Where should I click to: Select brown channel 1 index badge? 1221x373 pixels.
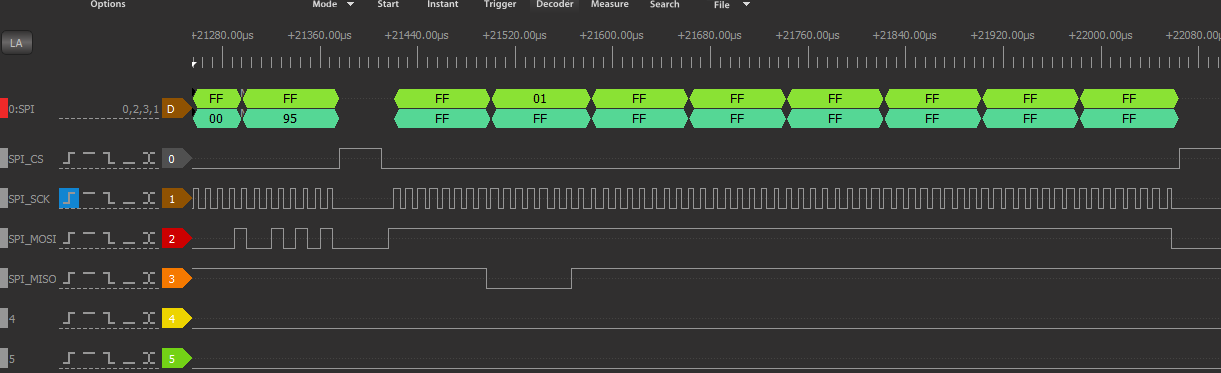(175, 199)
